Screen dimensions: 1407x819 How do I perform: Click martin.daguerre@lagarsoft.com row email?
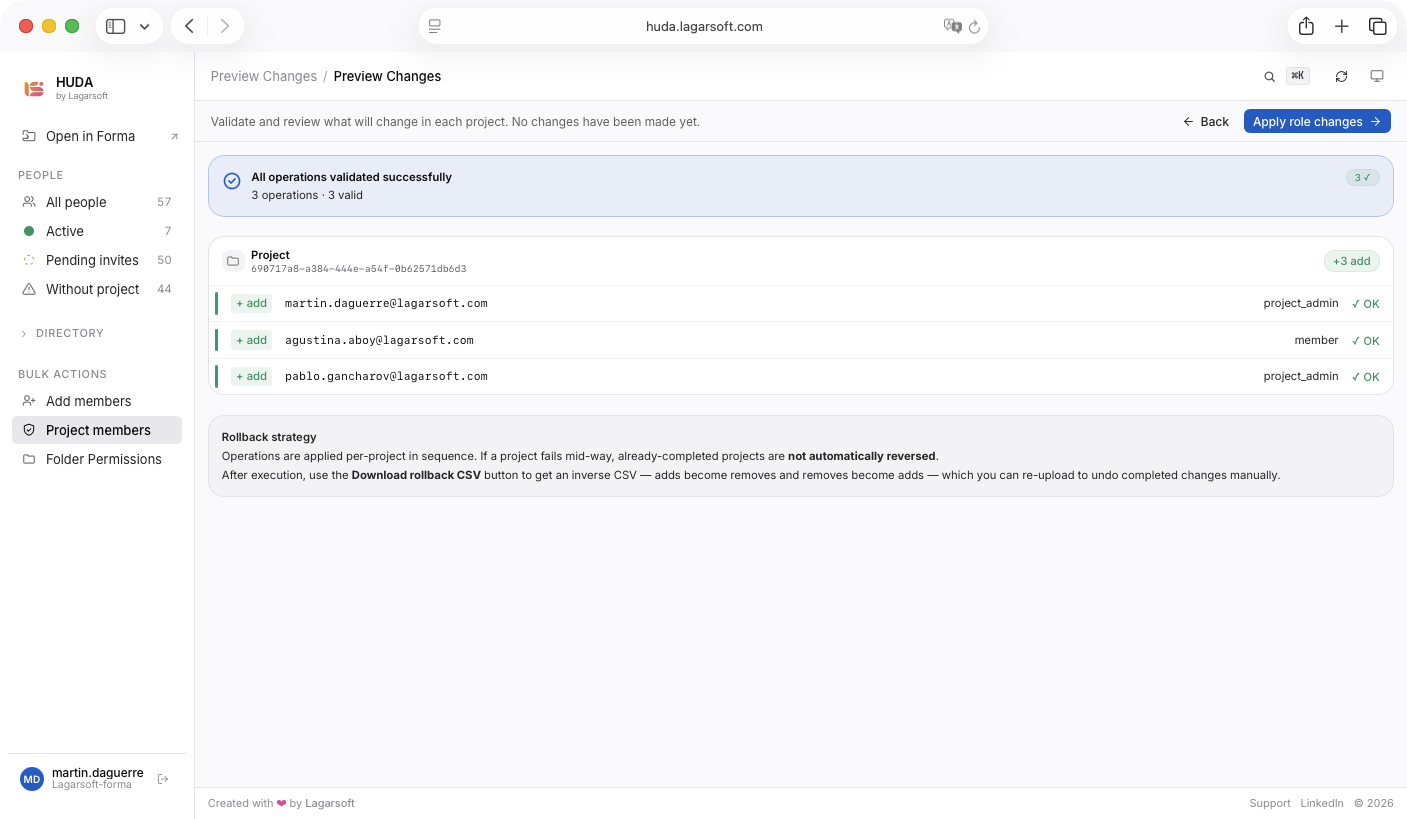pyautogui.click(x=386, y=303)
